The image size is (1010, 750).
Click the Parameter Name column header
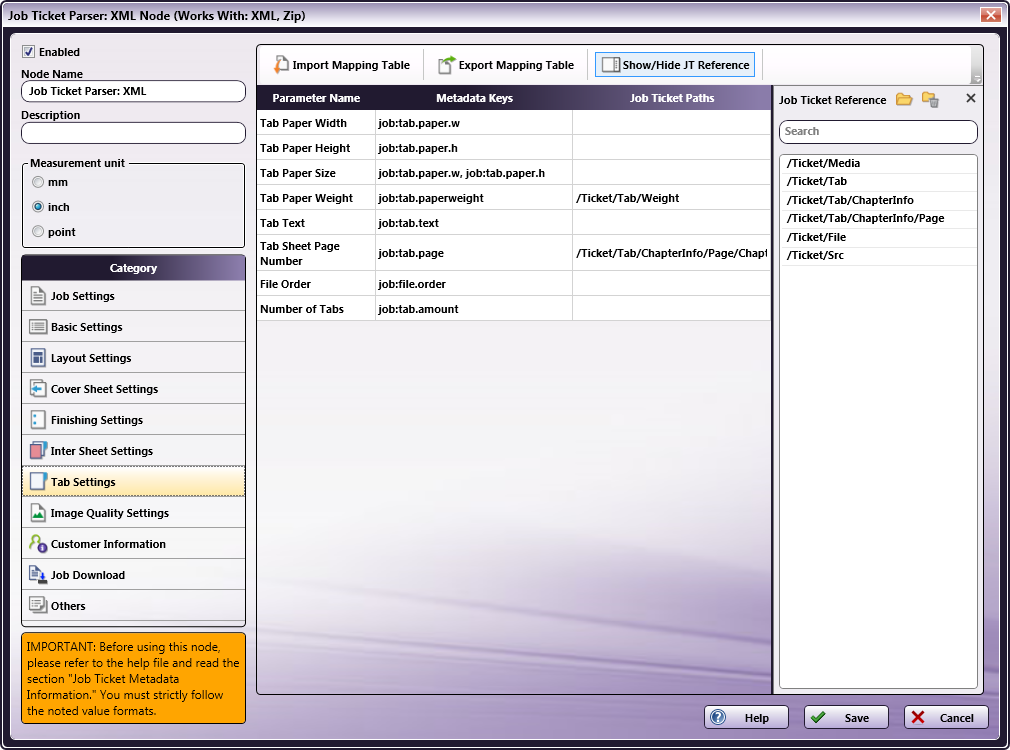(x=316, y=98)
